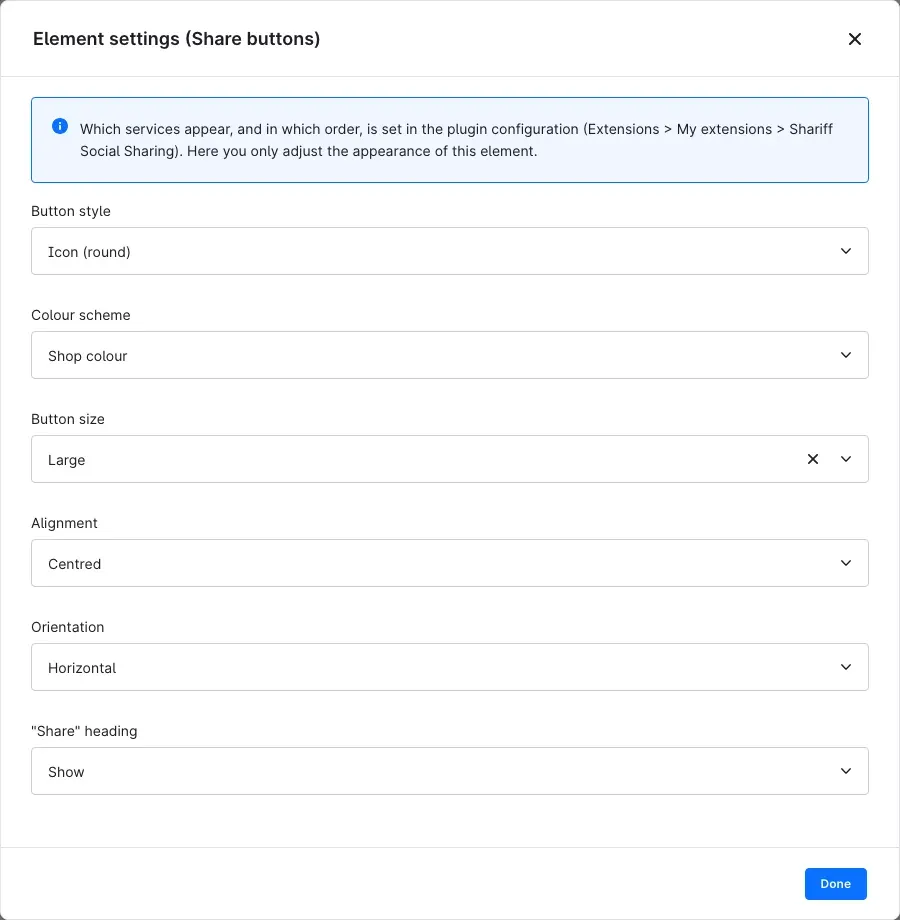The height and width of the screenshot is (920, 900).
Task: Open the Button style dropdown
Action: pyautogui.click(x=449, y=251)
